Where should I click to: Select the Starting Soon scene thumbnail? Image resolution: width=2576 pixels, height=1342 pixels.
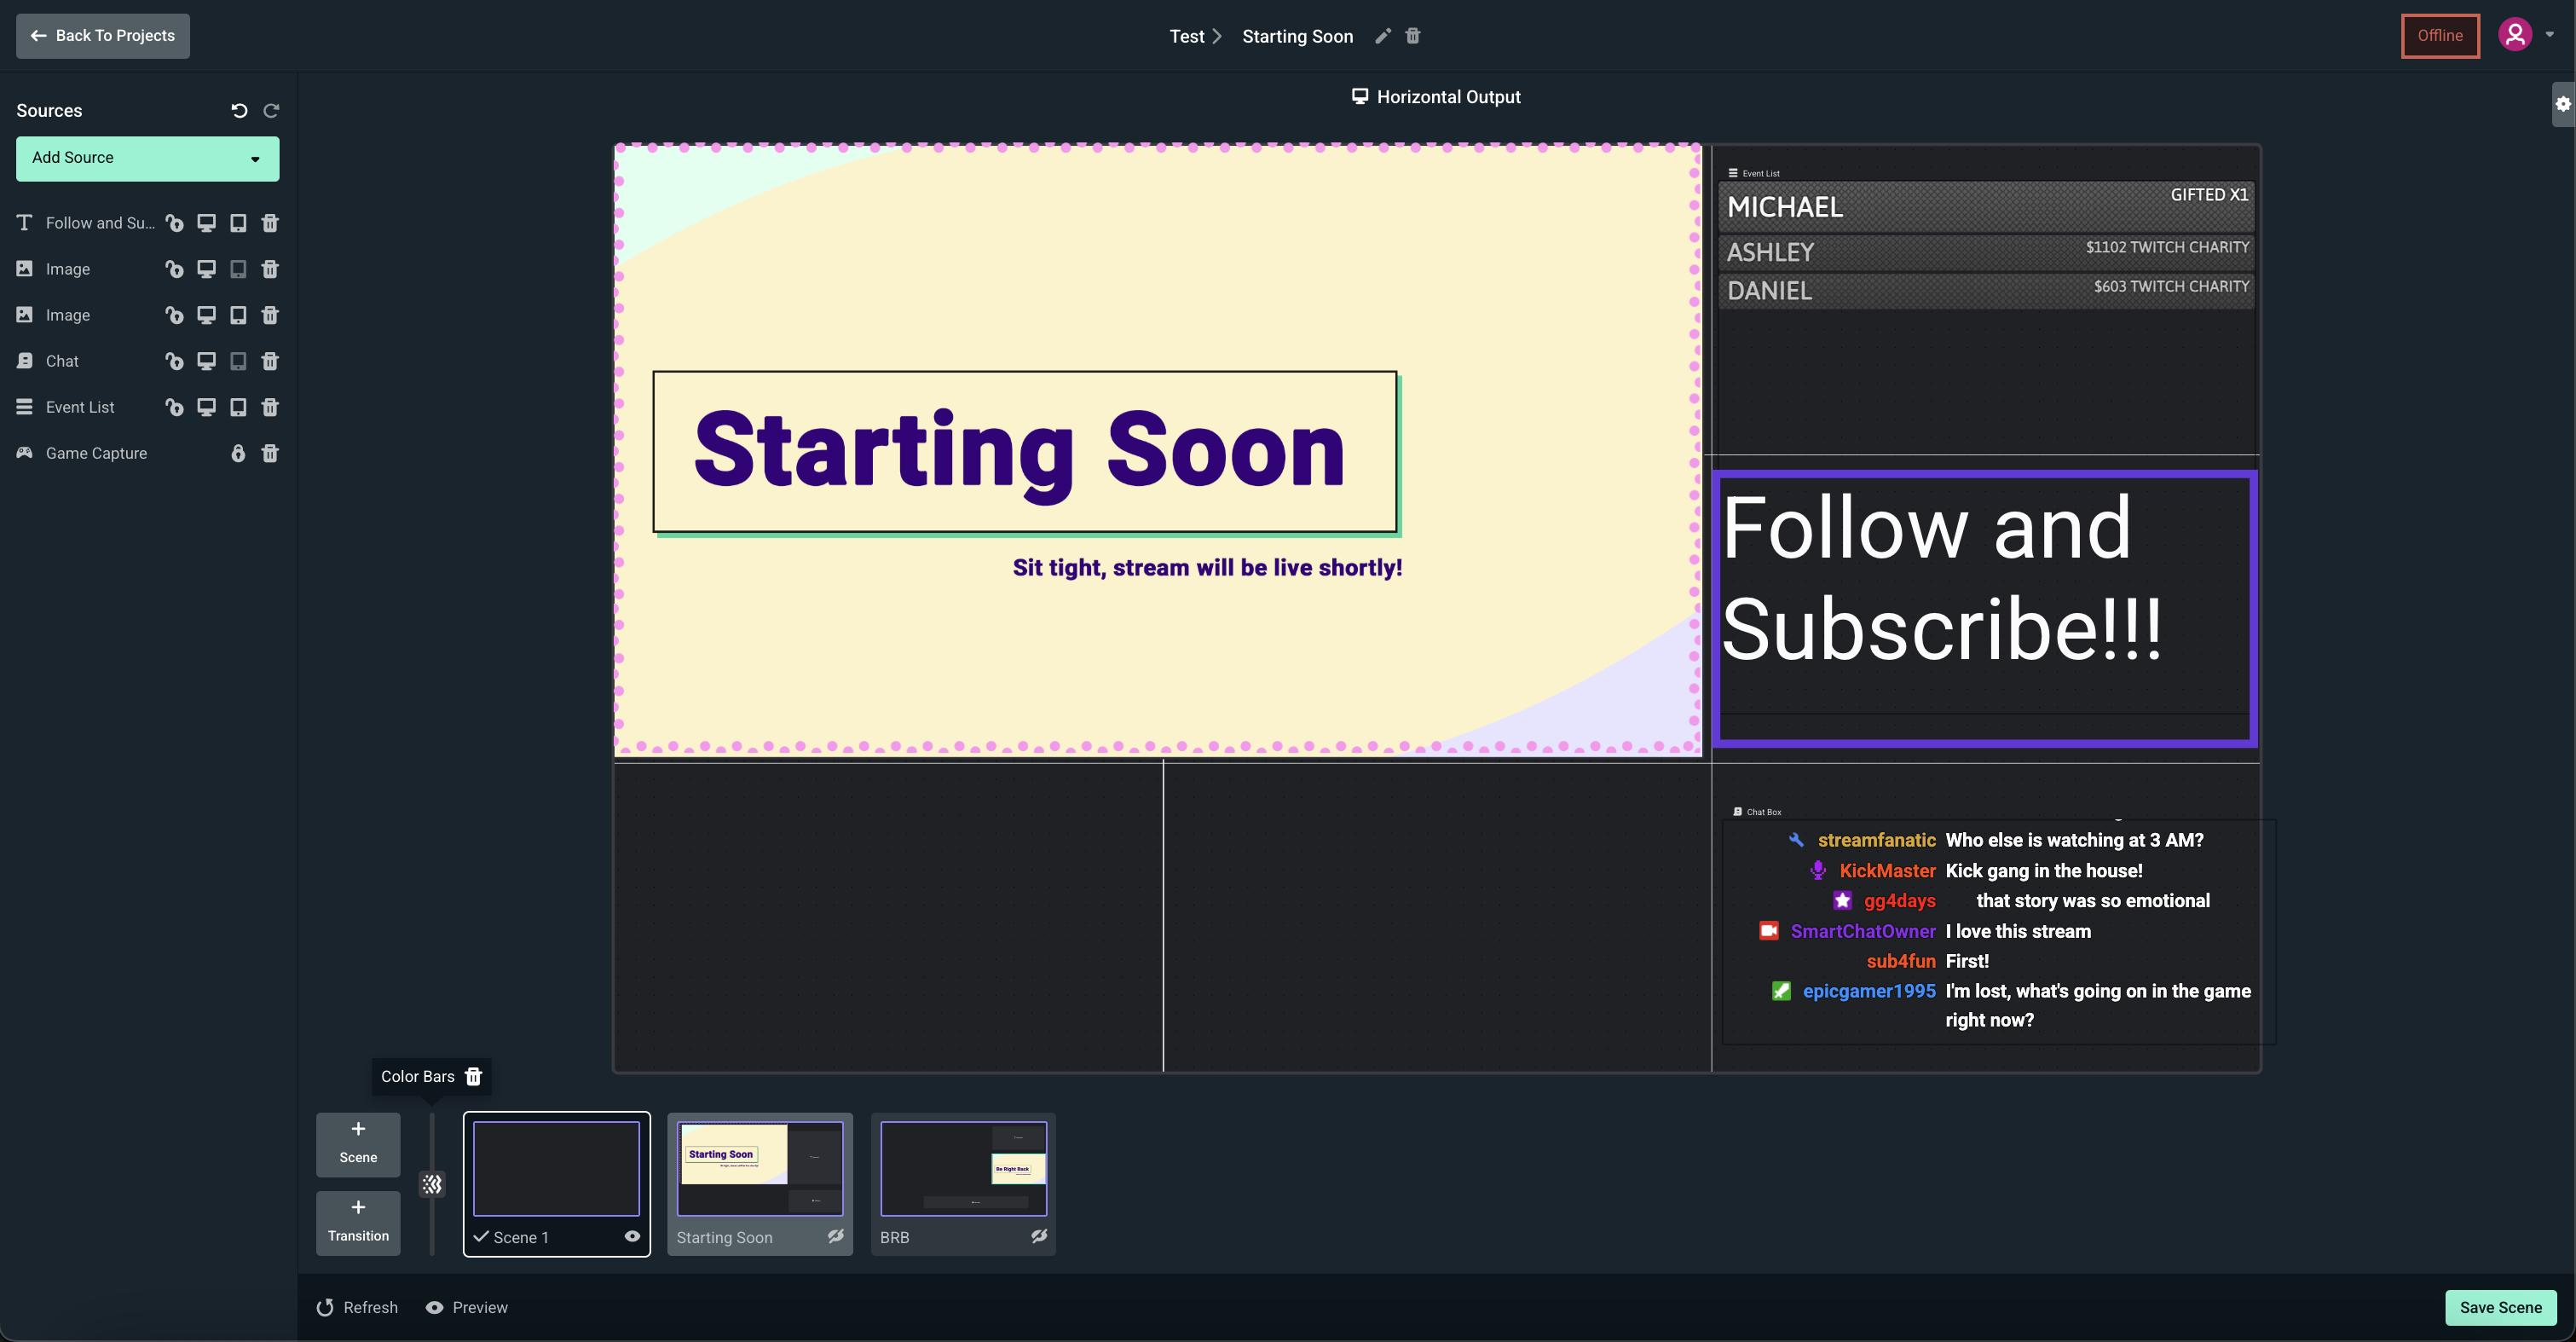pyautogui.click(x=760, y=1168)
